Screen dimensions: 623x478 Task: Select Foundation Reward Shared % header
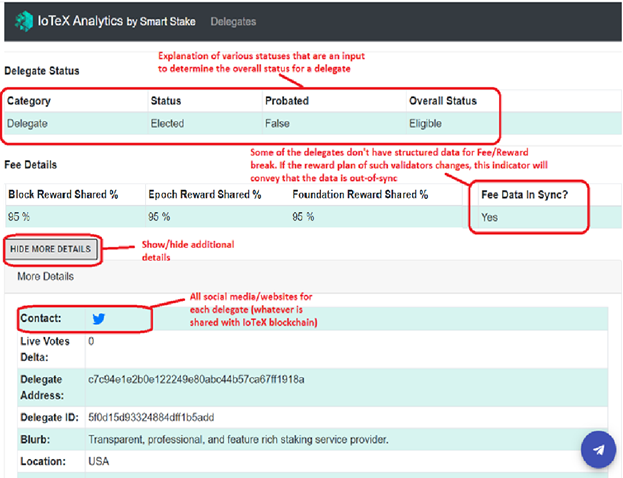click(x=360, y=194)
